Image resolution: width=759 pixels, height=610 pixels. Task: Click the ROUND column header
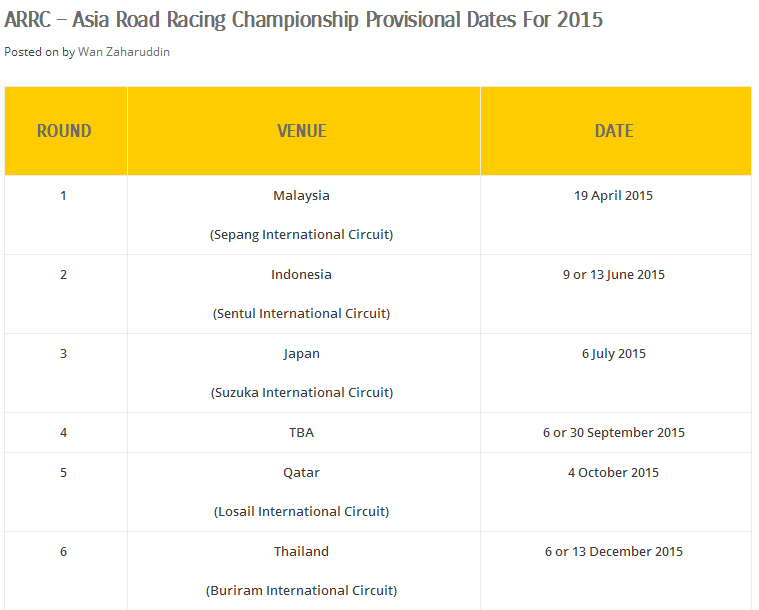point(64,131)
